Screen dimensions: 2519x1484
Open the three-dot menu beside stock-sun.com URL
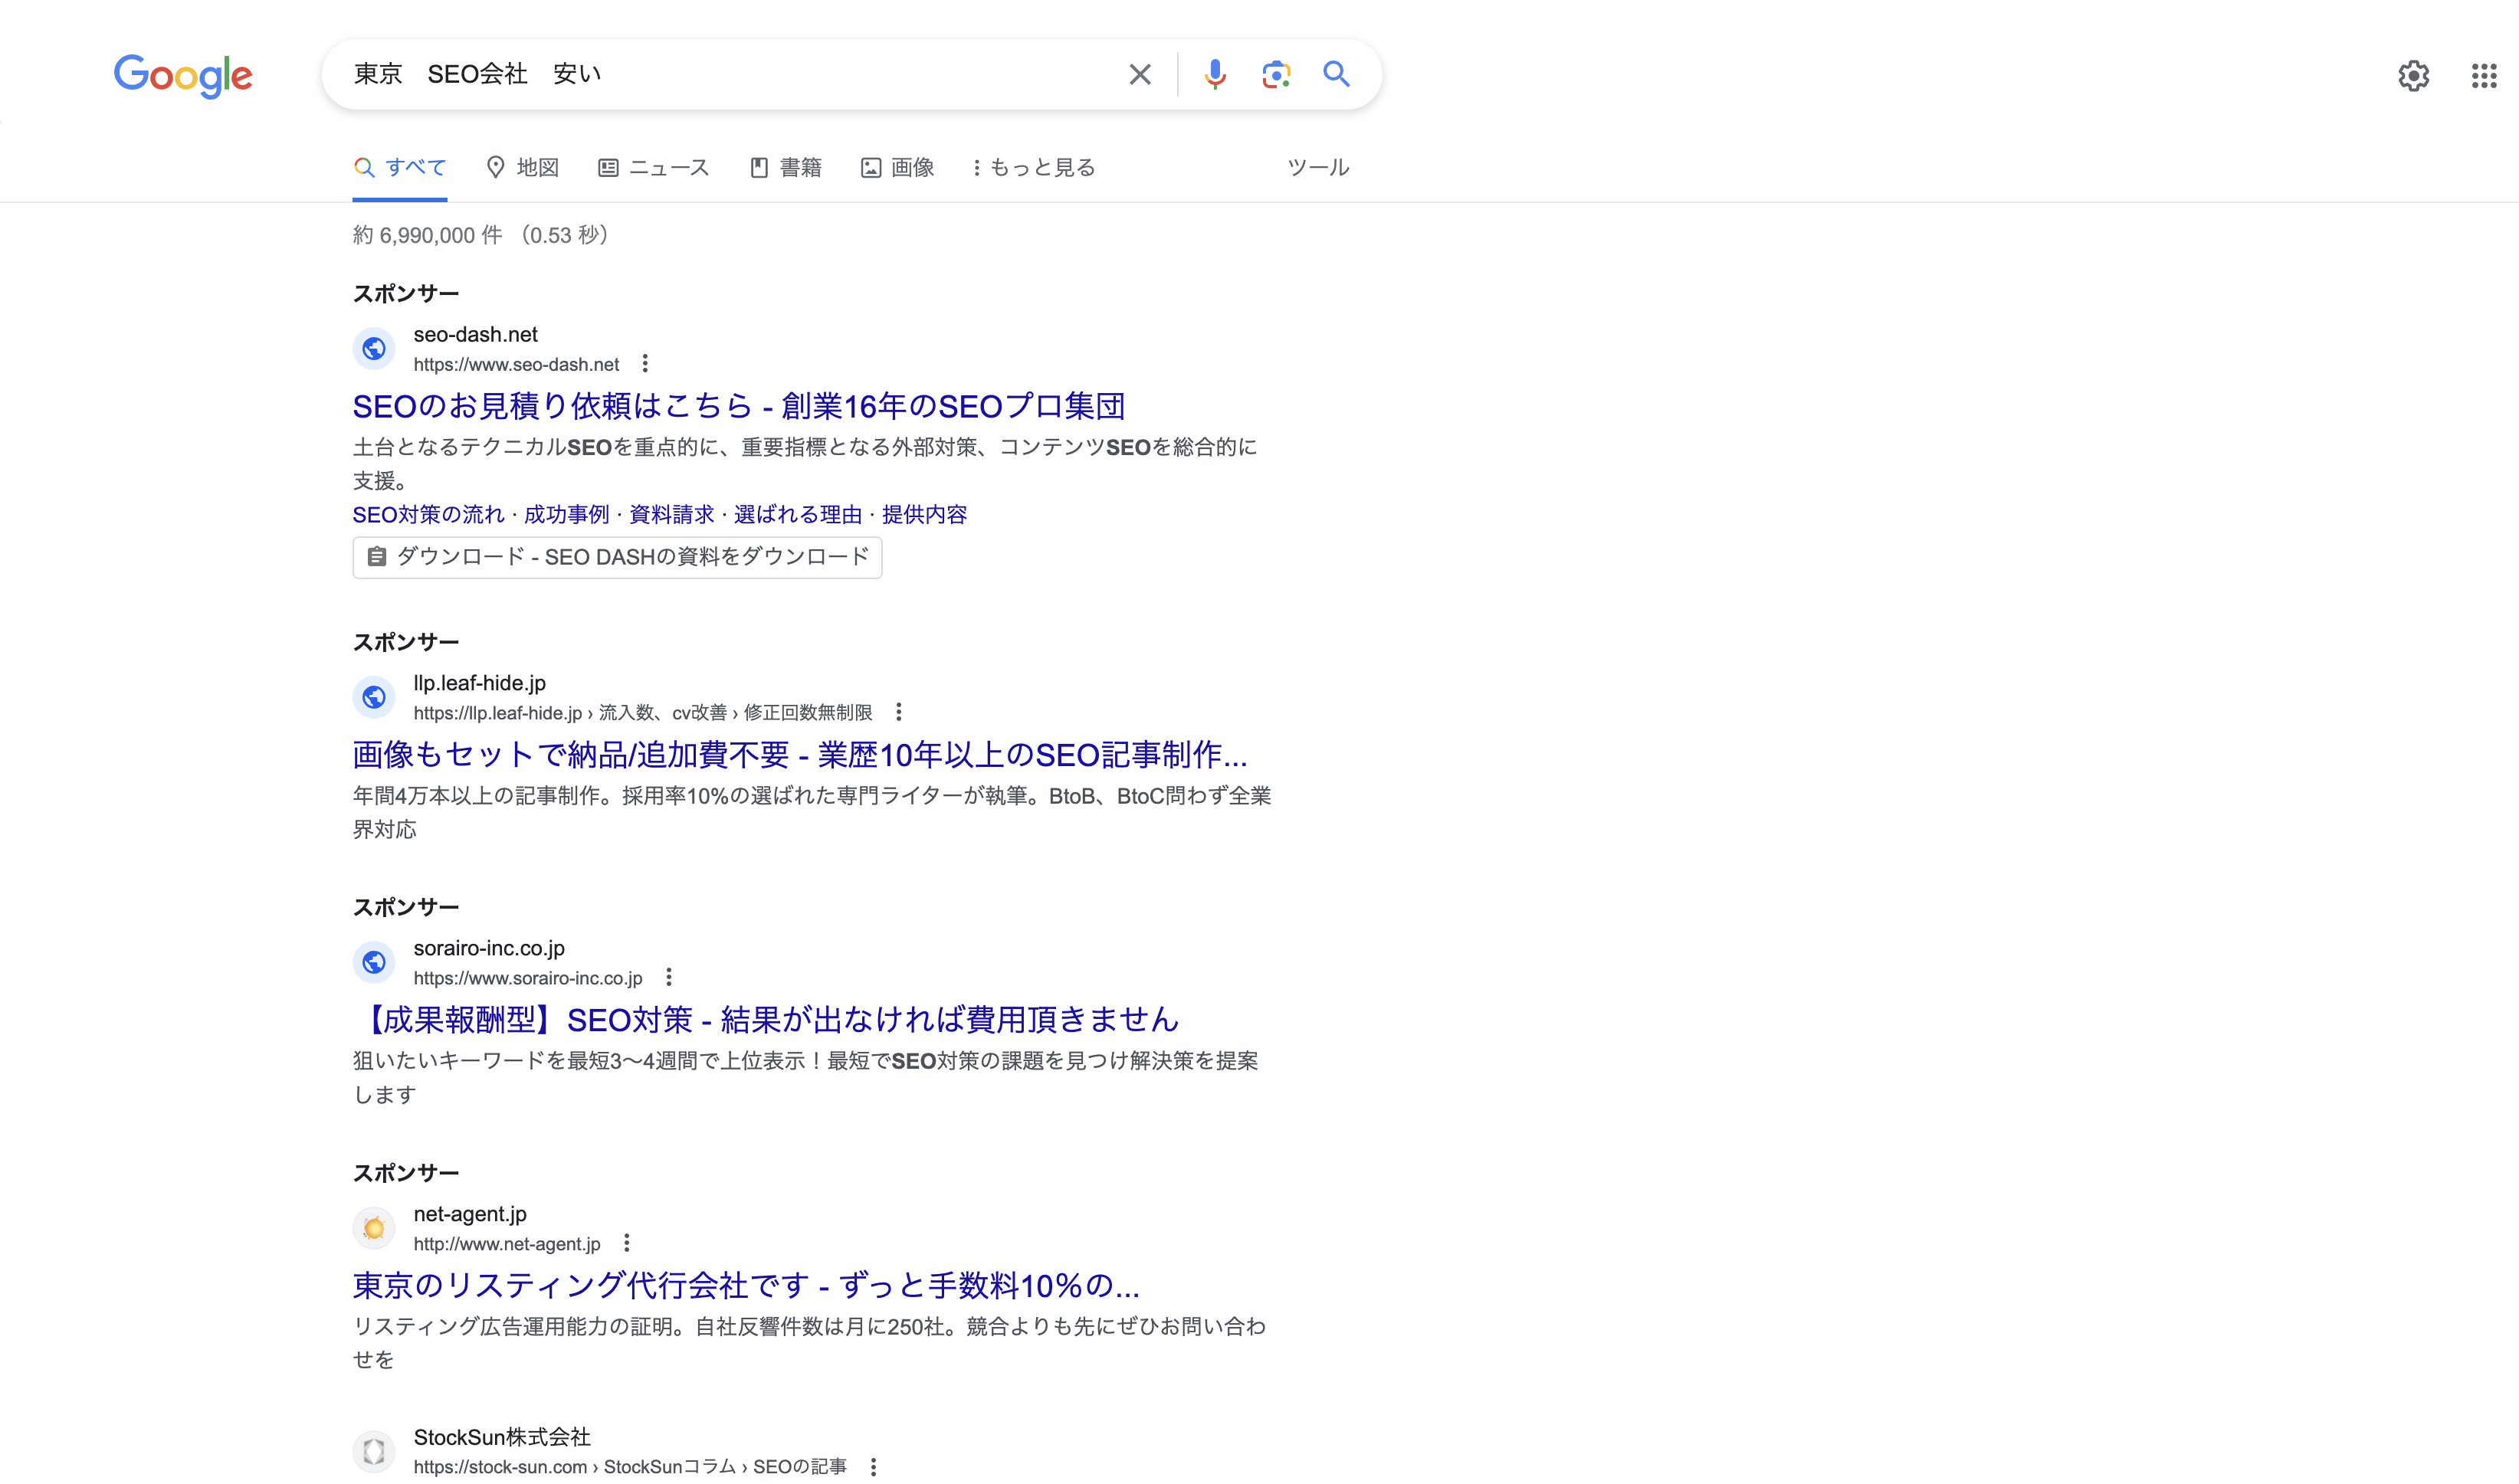click(x=874, y=1466)
